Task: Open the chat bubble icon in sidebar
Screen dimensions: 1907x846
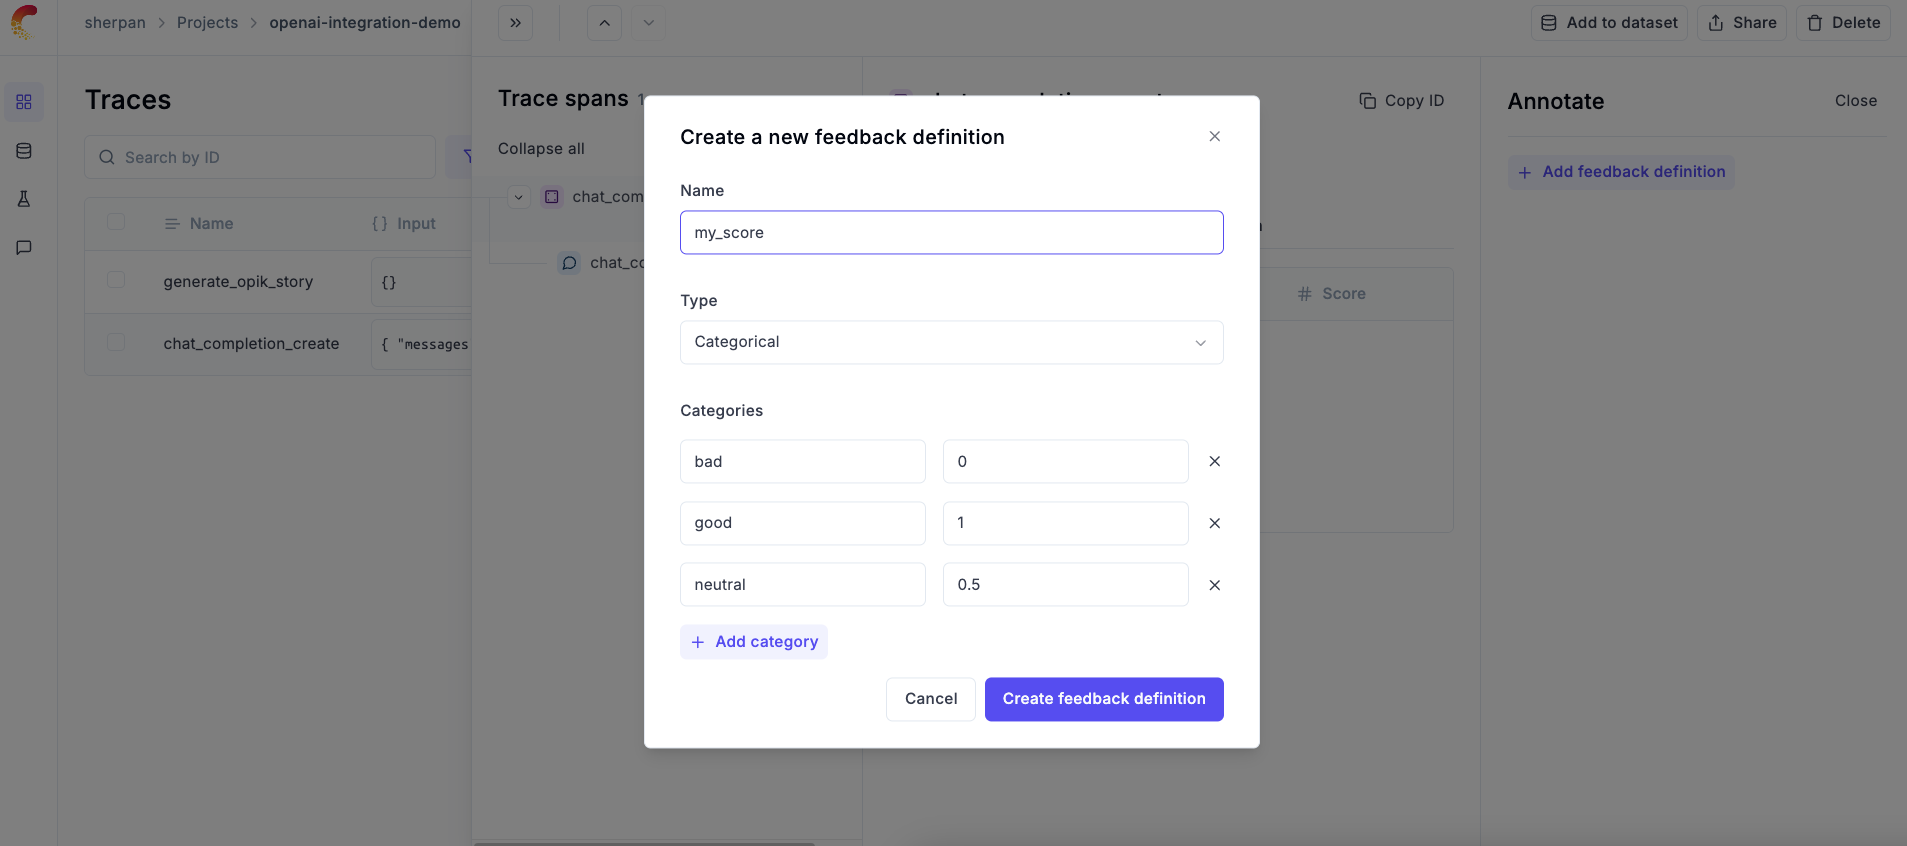Action: point(23,247)
